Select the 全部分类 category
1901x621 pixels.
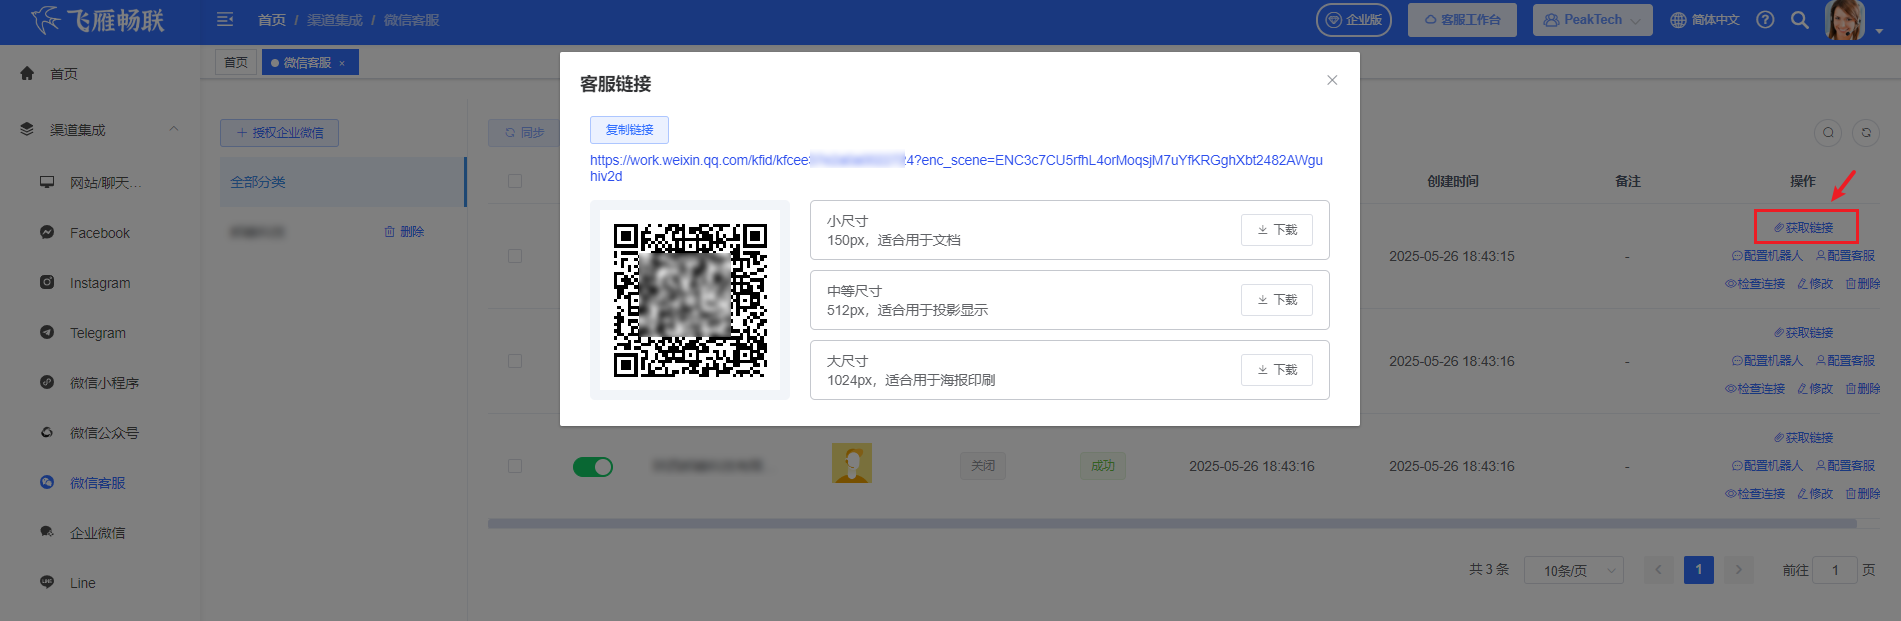(x=342, y=182)
